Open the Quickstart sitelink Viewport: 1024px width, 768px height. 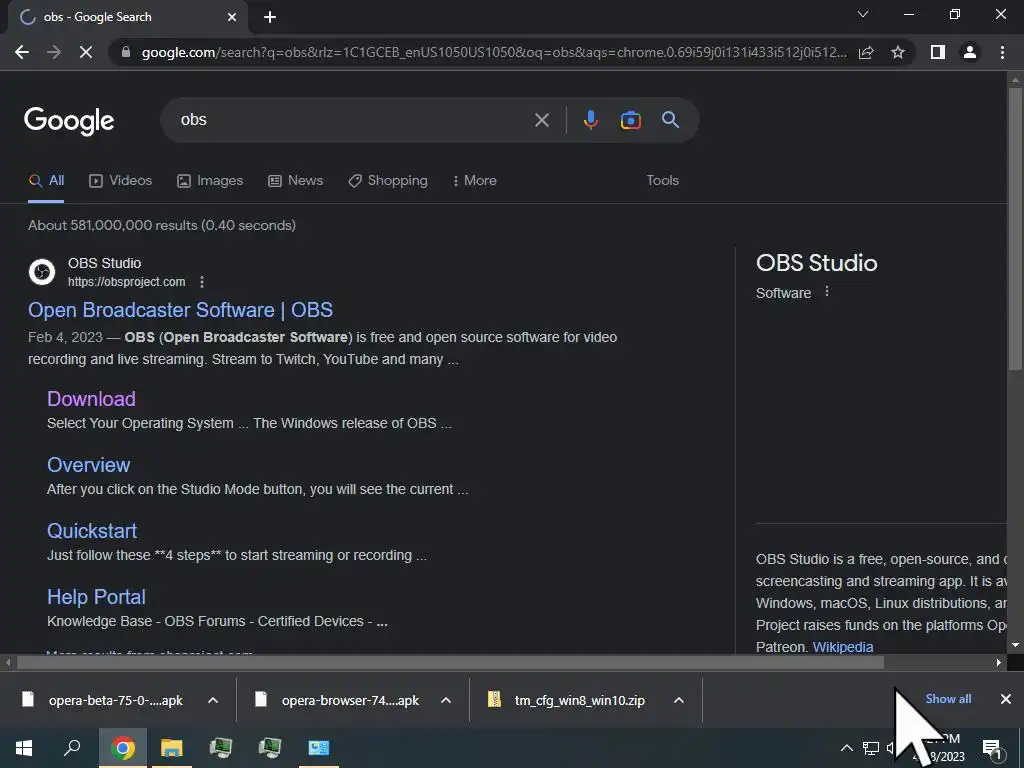[92, 531]
